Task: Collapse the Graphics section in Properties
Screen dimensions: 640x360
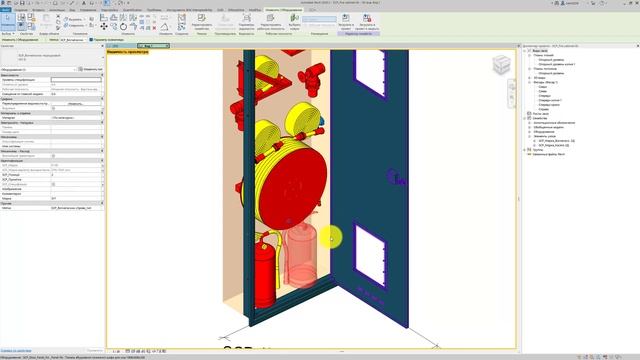Action: click(x=102, y=99)
